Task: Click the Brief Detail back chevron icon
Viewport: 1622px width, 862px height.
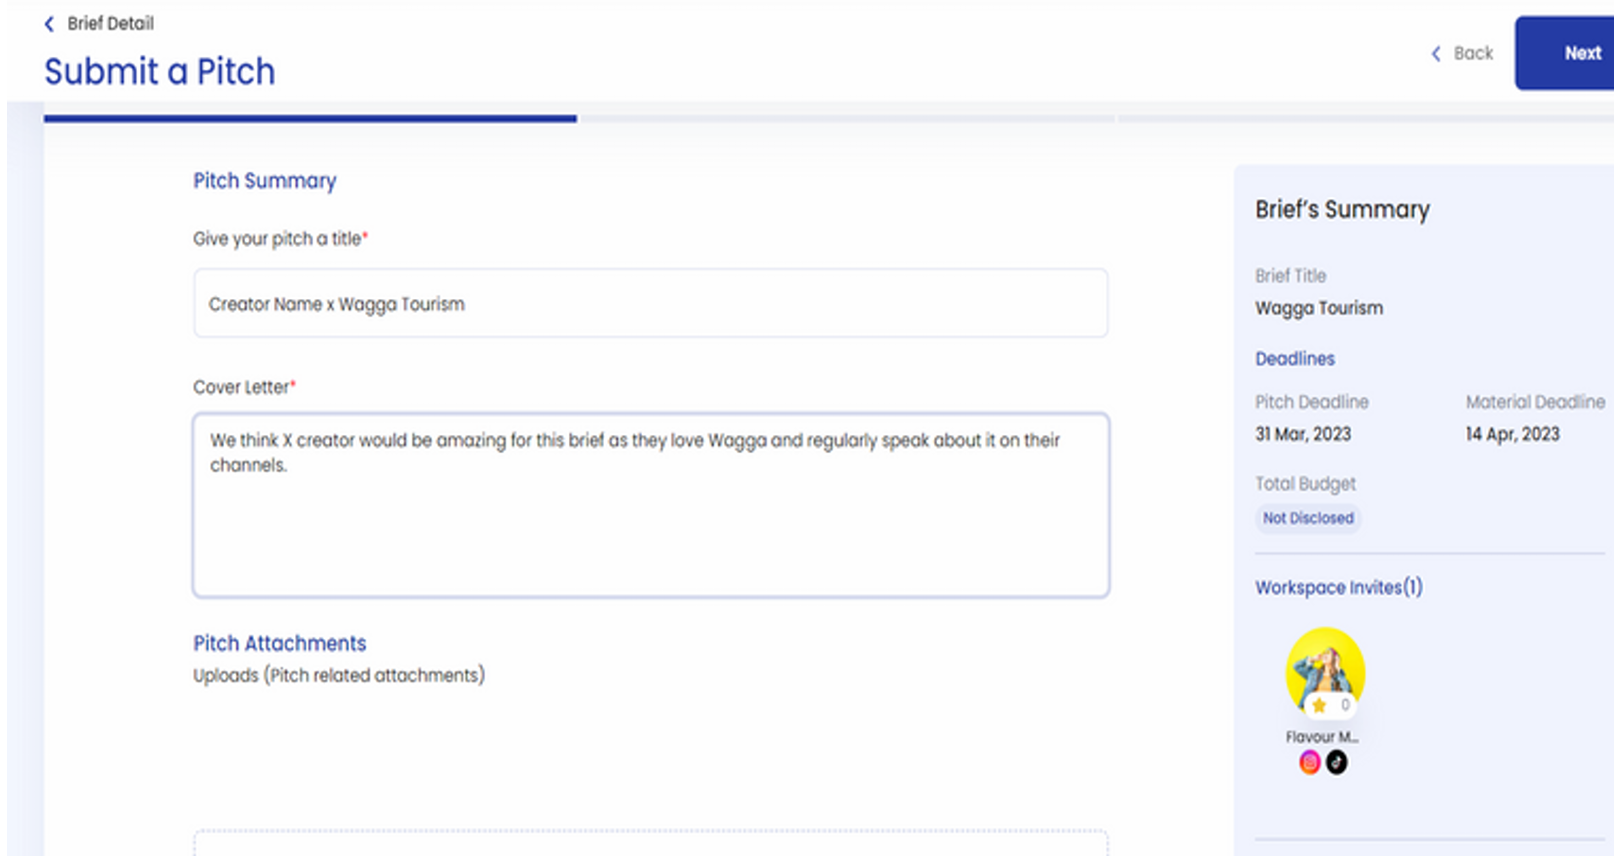Action: click(49, 24)
